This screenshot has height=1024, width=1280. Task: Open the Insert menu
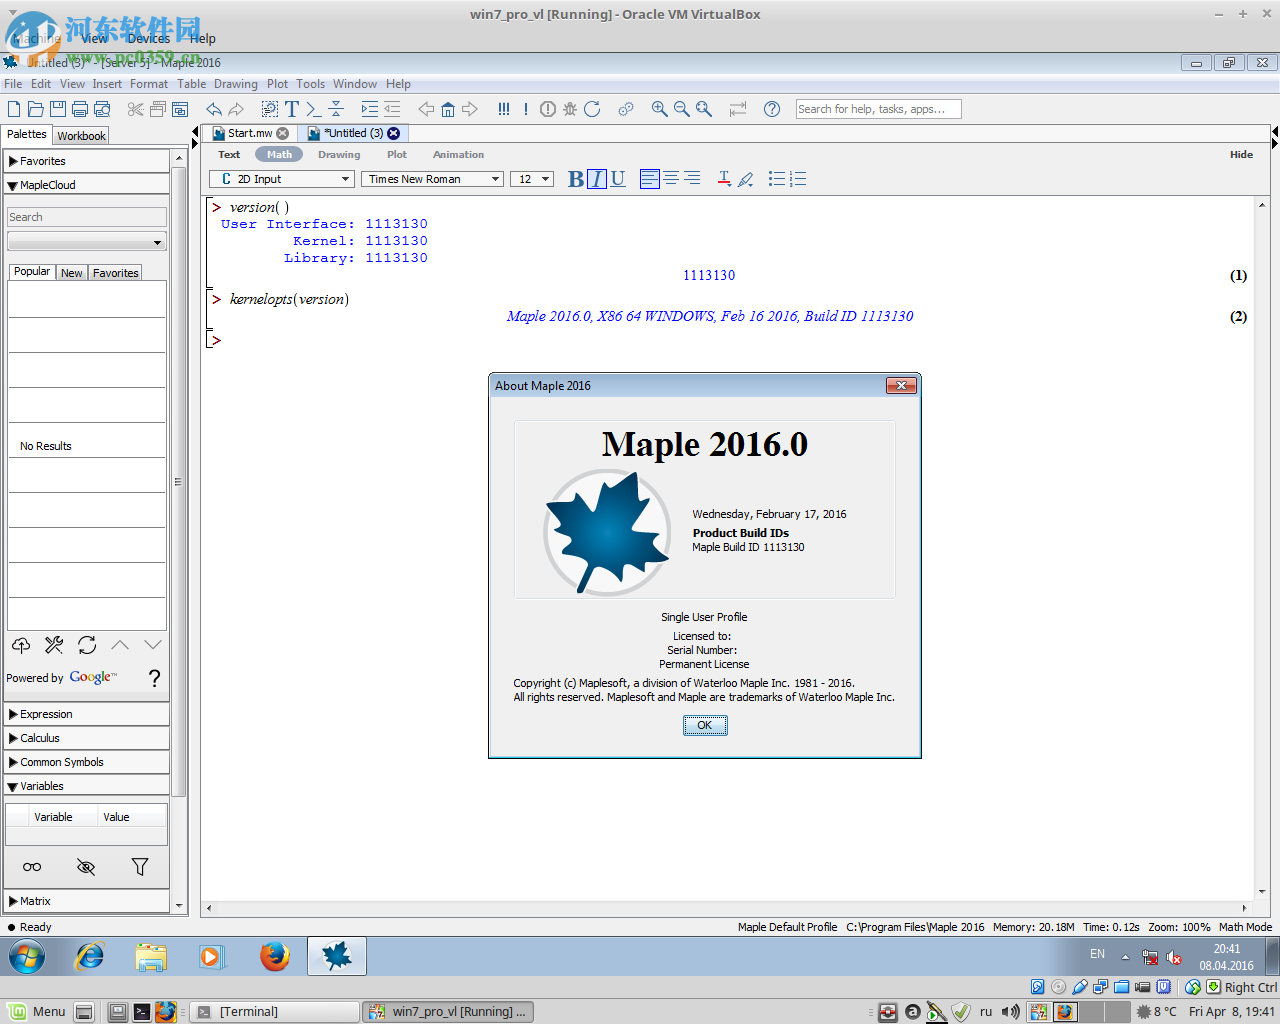pos(107,84)
